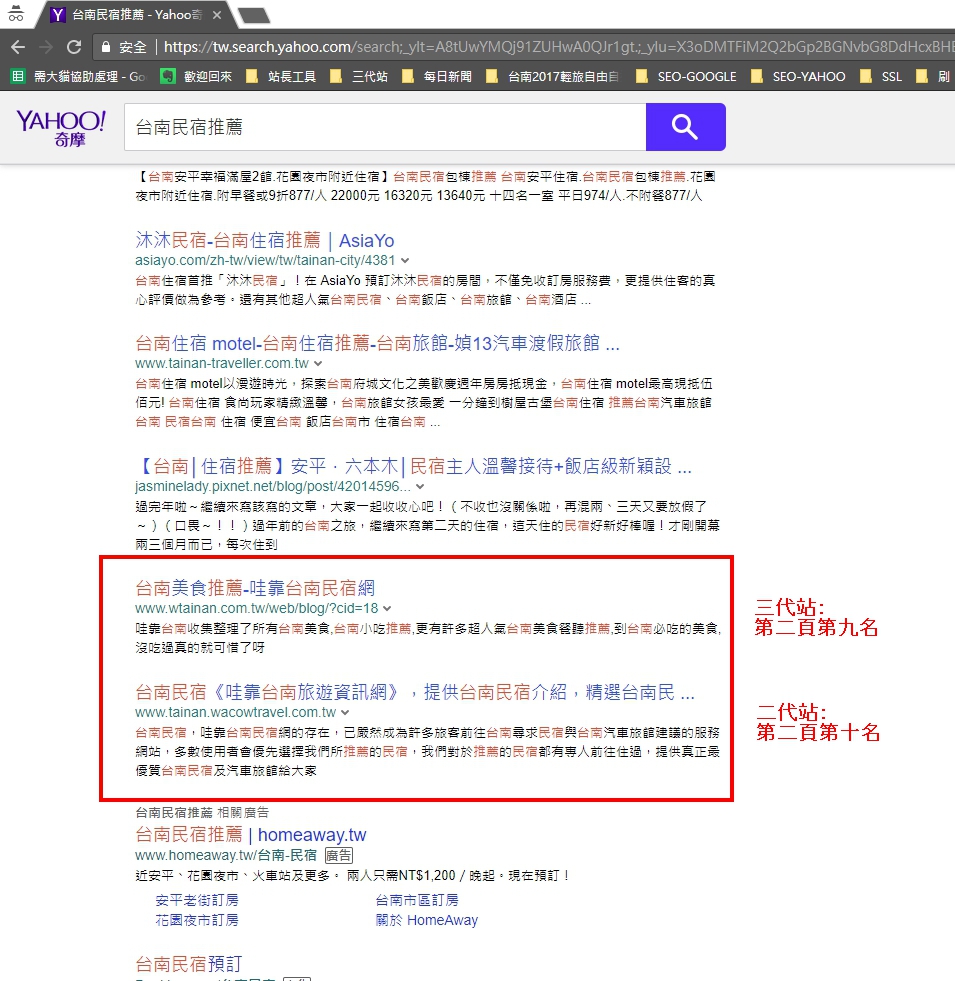Click the 台南民宿推薦 相關廣告 heading text
955x981 pixels.
pyautogui.click(x=202, y=812)
